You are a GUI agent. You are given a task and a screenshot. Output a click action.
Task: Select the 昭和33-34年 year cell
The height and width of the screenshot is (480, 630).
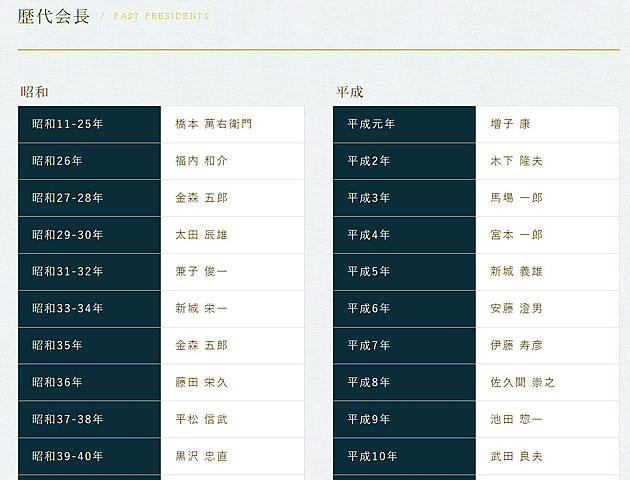click(x=68, y=309)
